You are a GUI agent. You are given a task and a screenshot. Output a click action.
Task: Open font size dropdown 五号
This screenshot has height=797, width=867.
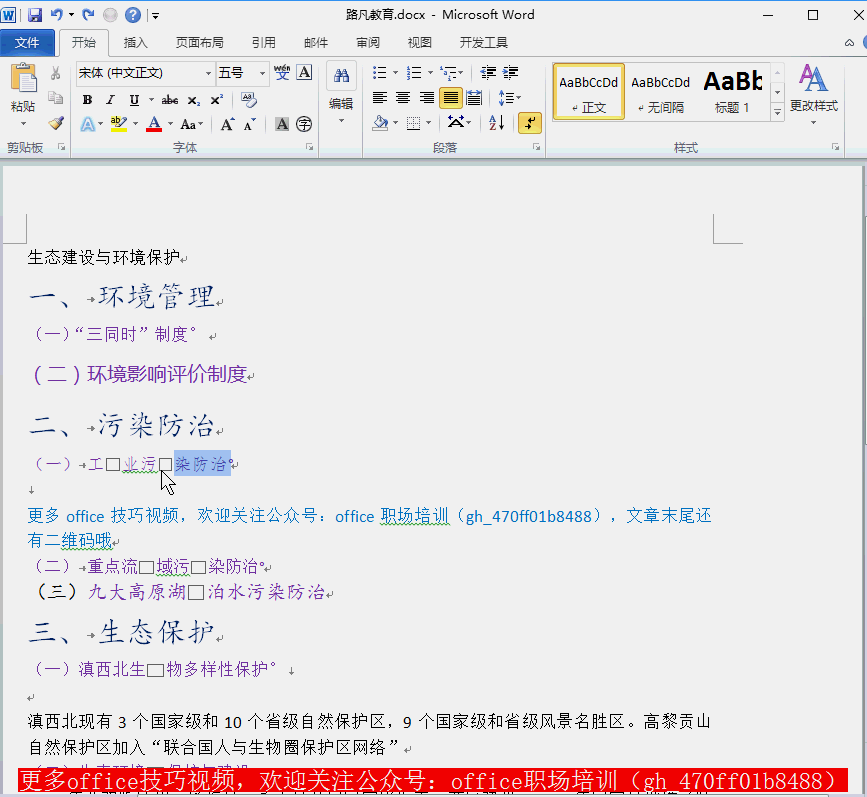click(262, 73)
